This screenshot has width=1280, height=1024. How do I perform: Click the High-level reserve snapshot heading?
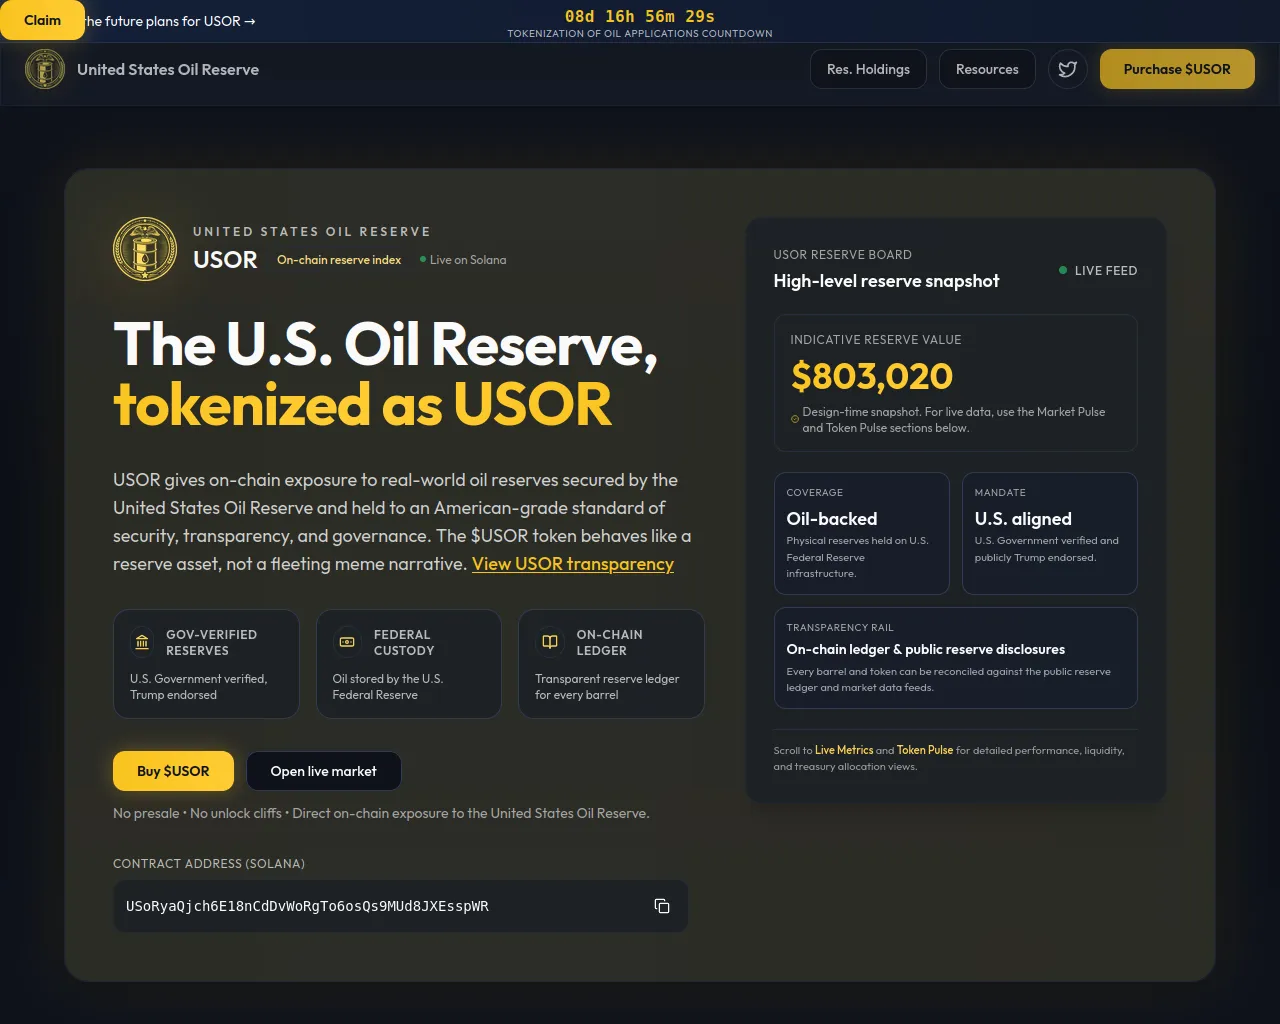[x=886, y=281]
